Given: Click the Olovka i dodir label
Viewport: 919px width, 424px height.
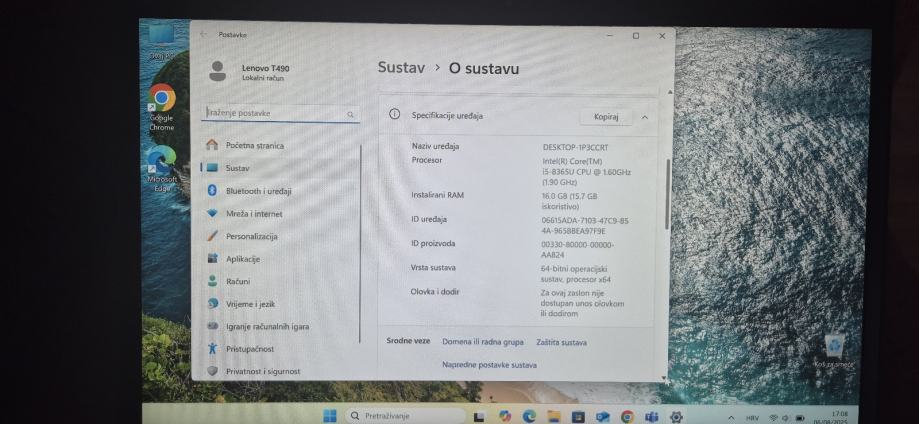Looking at the screenshot, I should tap(435, 291).
